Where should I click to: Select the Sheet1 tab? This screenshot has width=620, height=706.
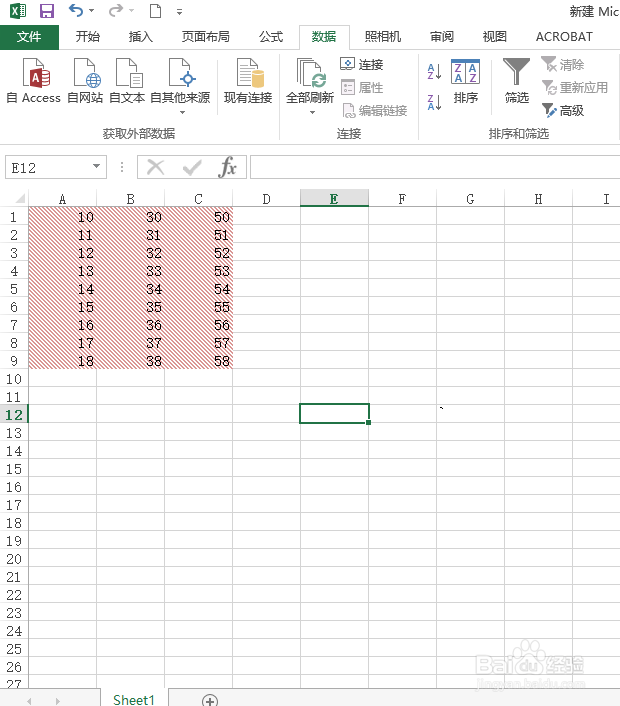pyautogui.click(x=134, y=699)
